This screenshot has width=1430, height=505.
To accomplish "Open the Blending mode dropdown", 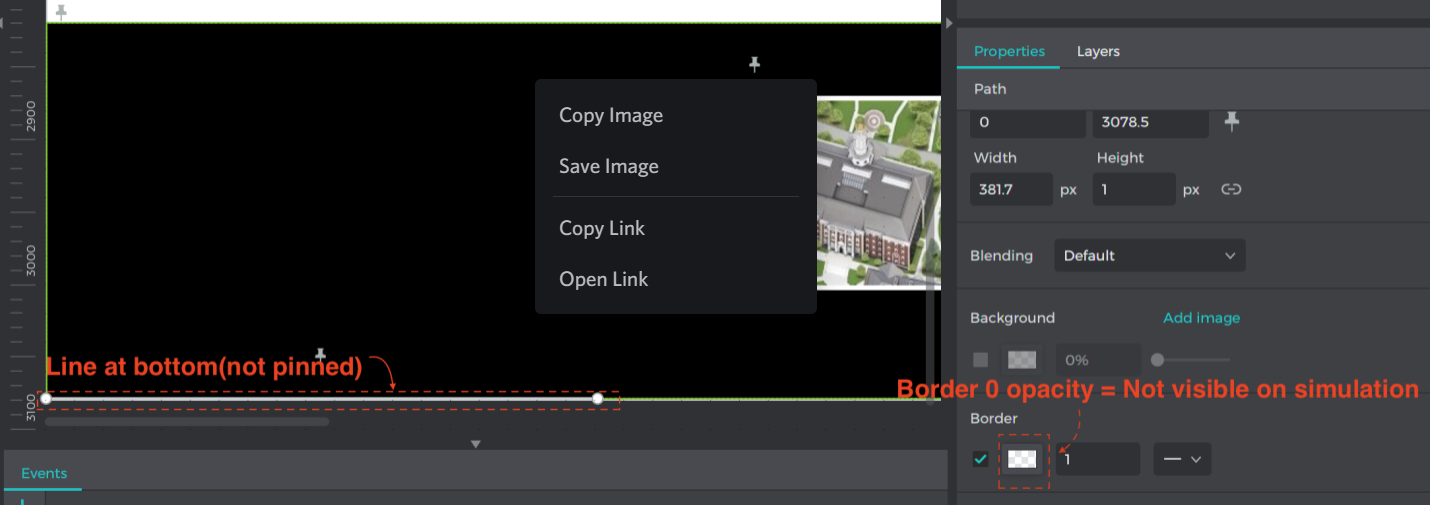I will (1149, 256).
